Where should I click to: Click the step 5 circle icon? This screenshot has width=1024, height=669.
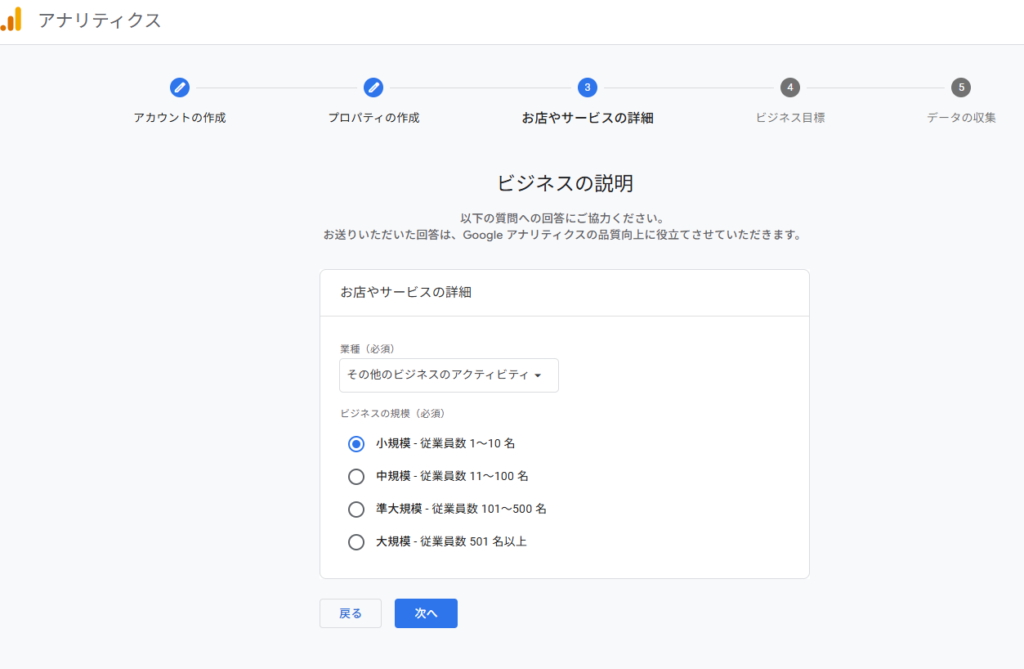tap(961, 88)
